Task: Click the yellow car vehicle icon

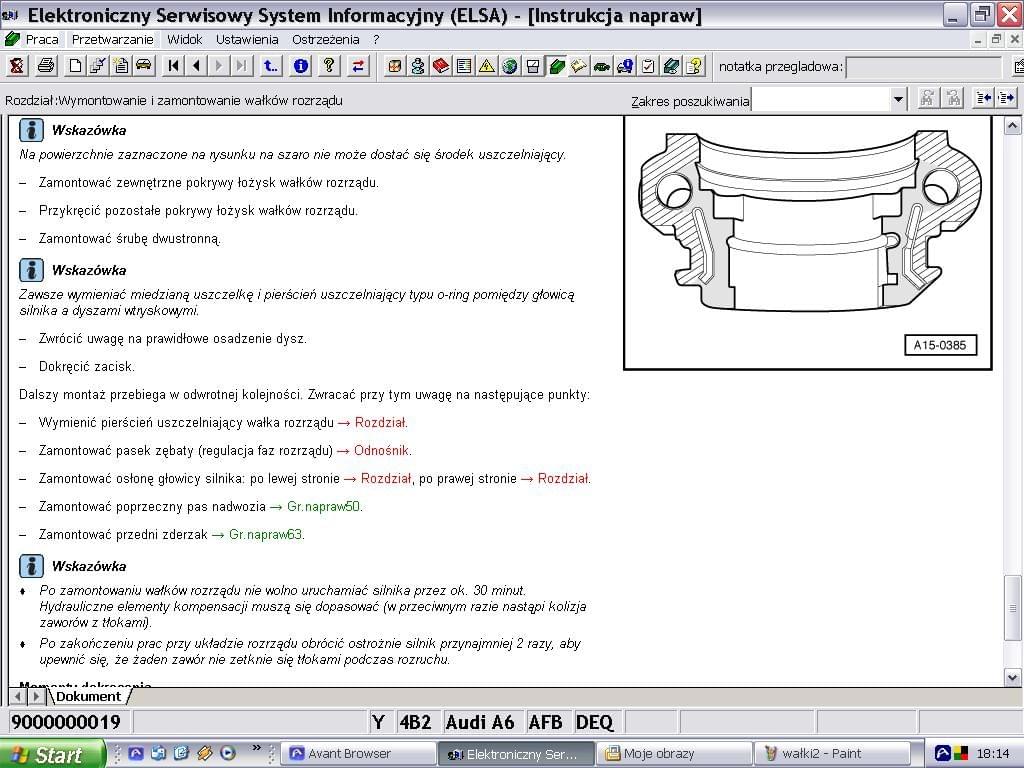Action: coord(144,65)
